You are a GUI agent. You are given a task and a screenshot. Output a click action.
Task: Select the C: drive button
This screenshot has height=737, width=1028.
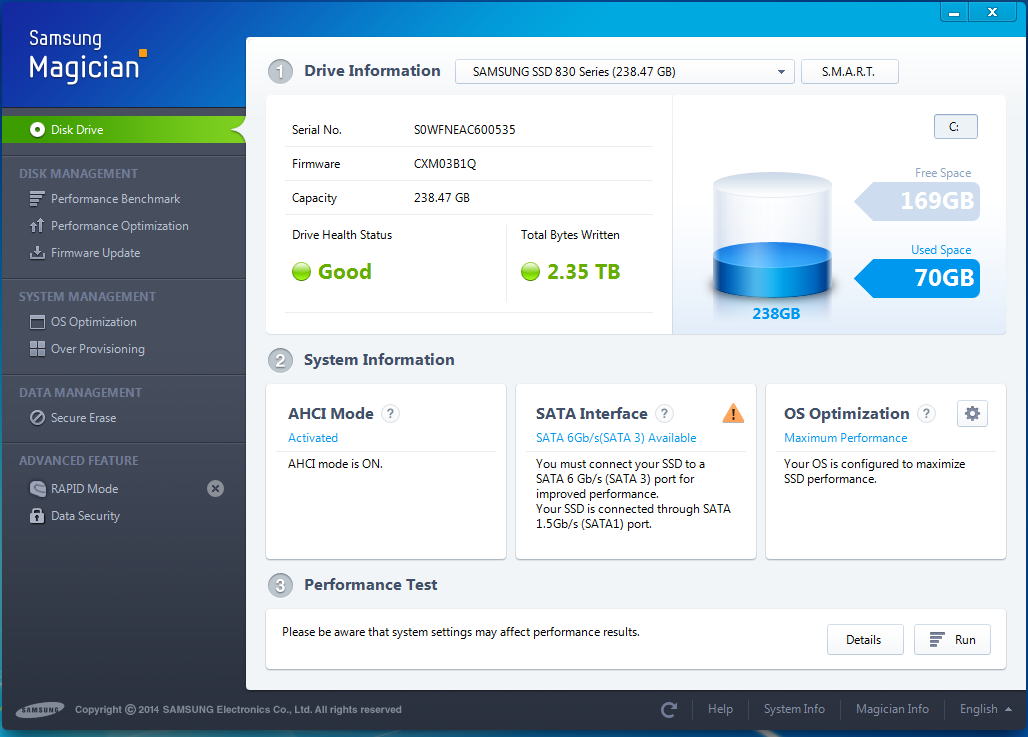tap(955, 127)
